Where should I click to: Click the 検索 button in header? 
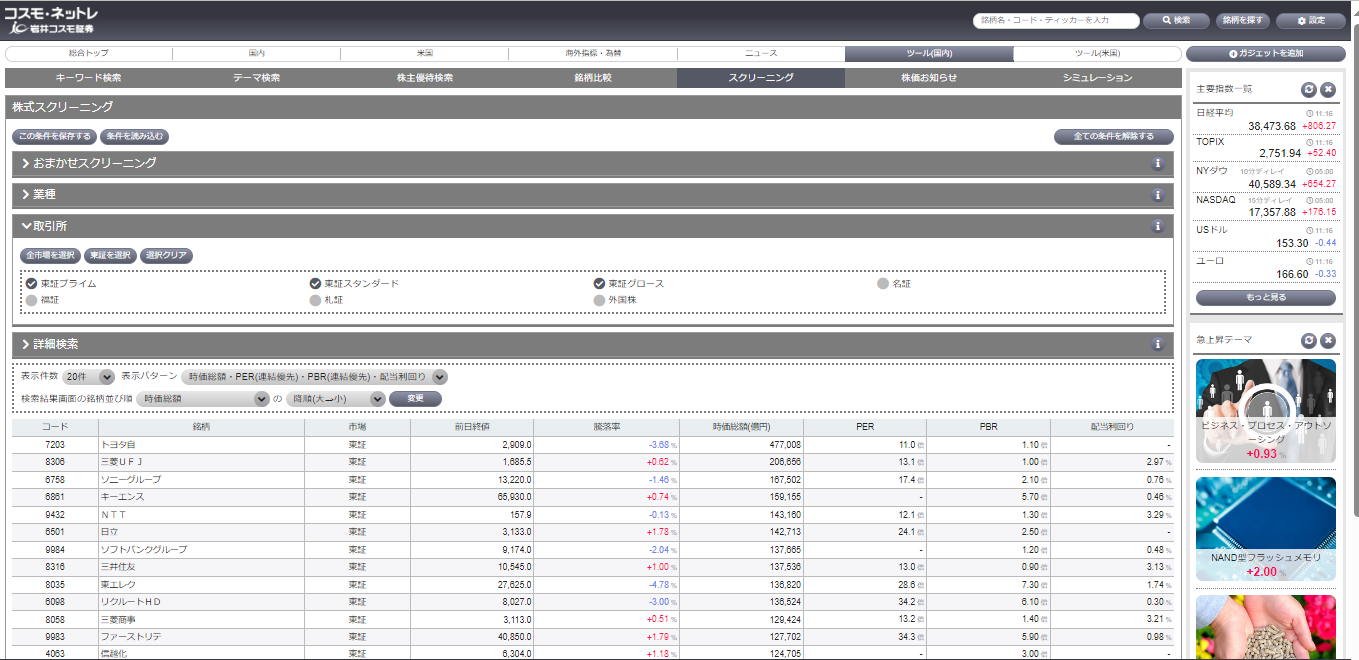pyautogui.click(x=1175, y=20)
